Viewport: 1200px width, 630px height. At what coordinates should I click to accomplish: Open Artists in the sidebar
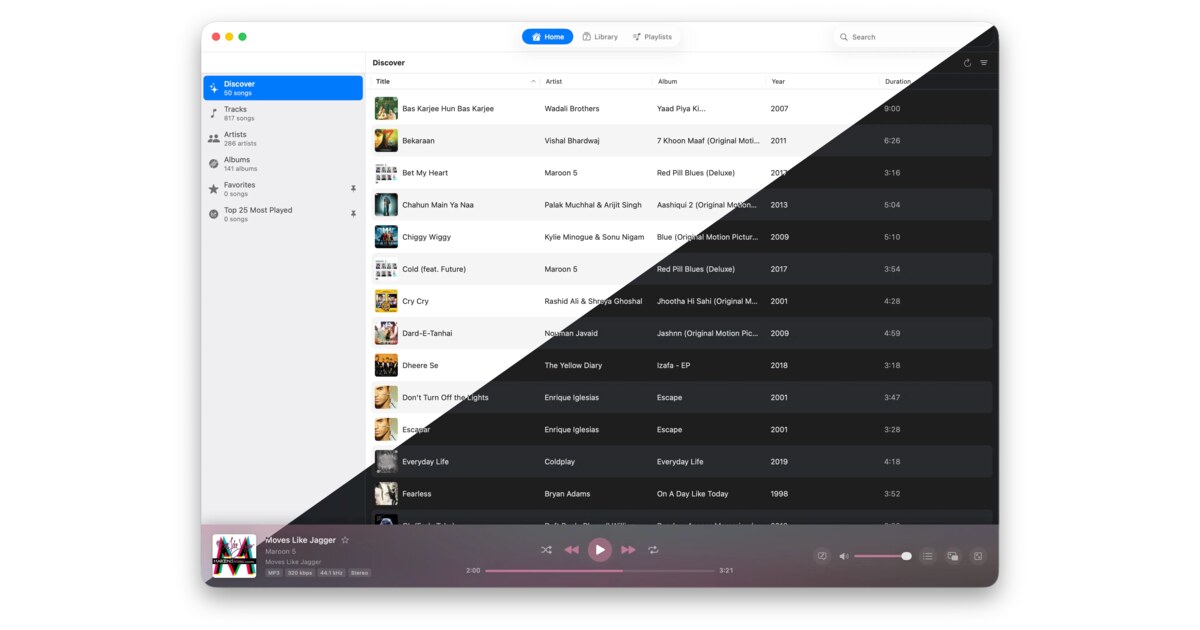point(283,138)
